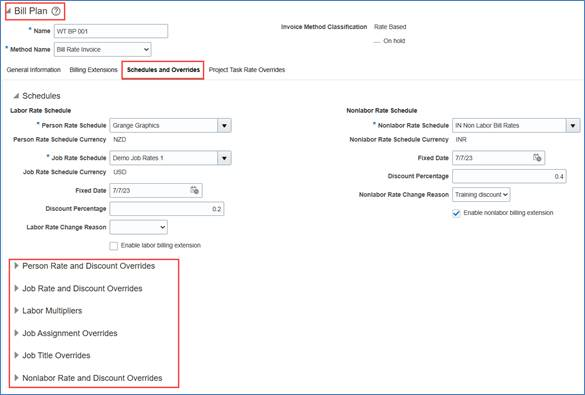Click Job Rate Schedule field Demo Job Rates 1
The height and width of the screenshot is (395, 585).
coord(163,158)
